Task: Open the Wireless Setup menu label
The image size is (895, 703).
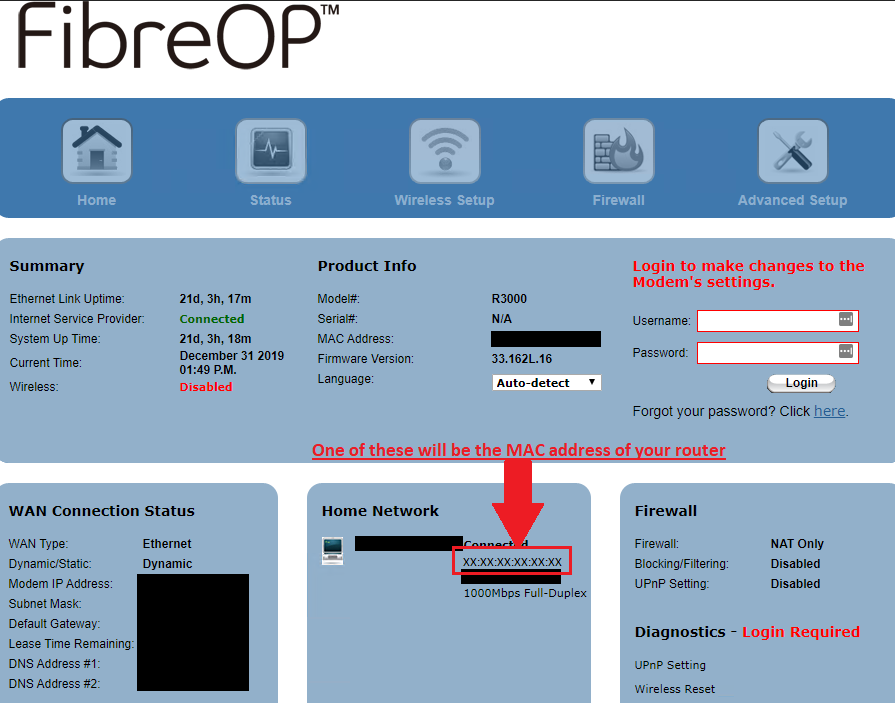Action: pos(445,200)
